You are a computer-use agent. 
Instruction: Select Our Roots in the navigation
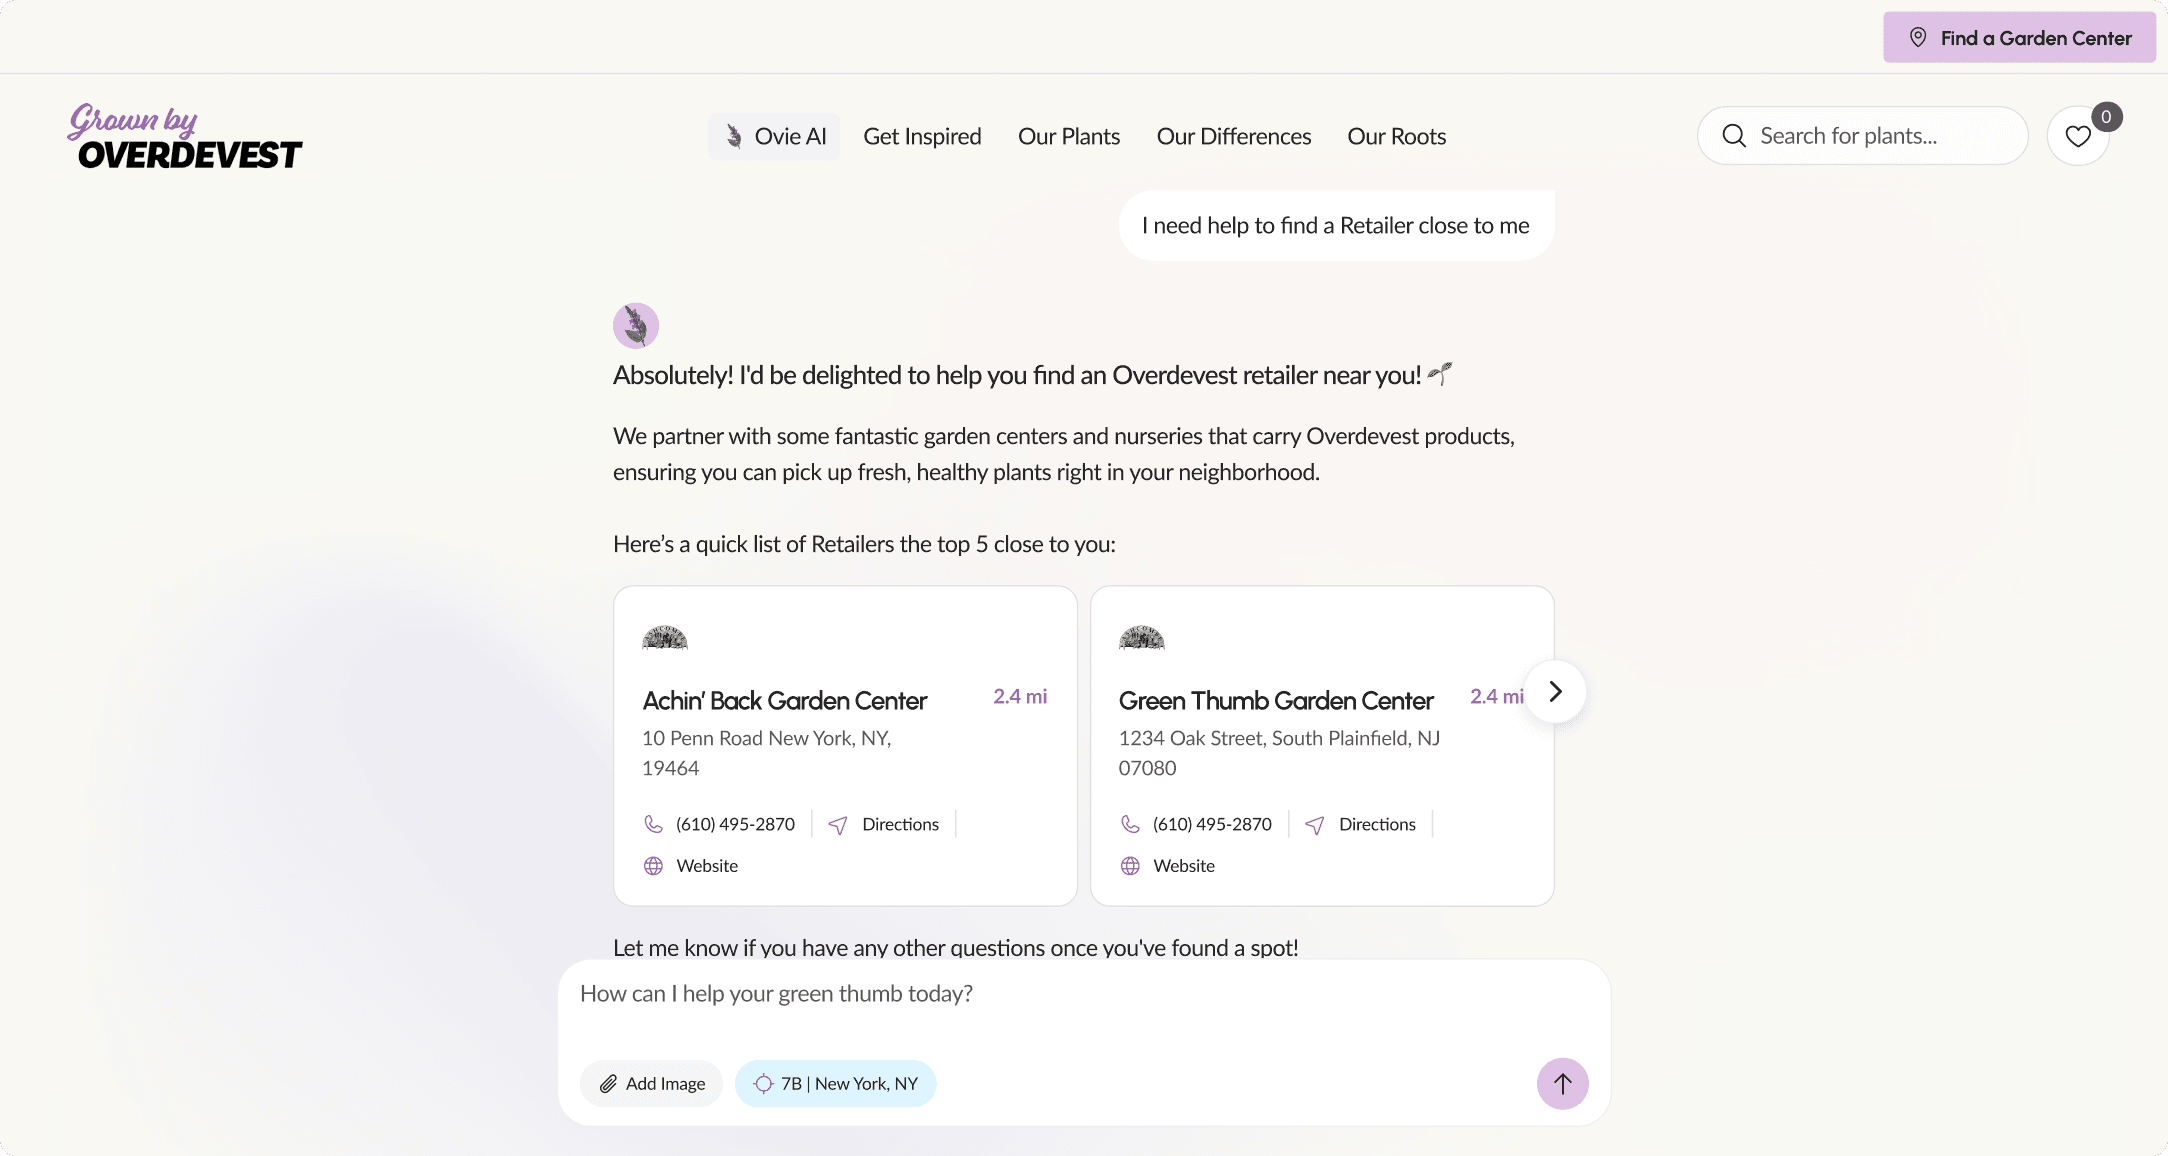click(x=1397, y=136)
